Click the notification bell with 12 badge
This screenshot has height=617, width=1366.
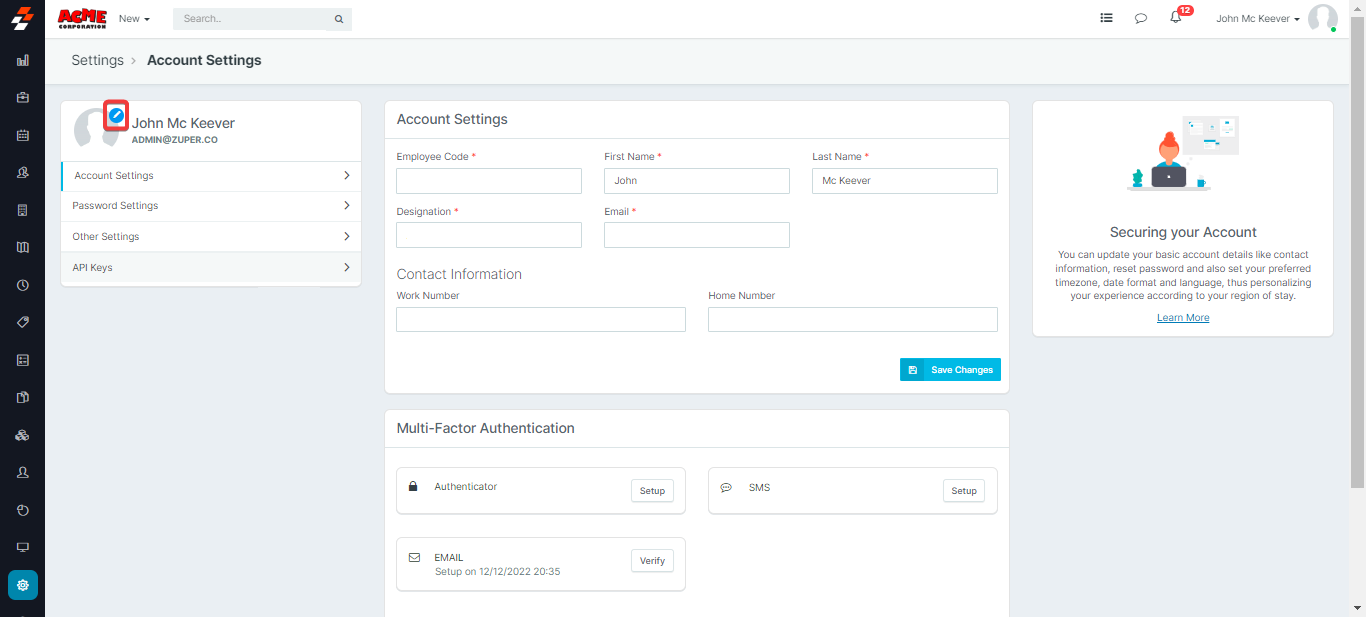(1176, 18)
